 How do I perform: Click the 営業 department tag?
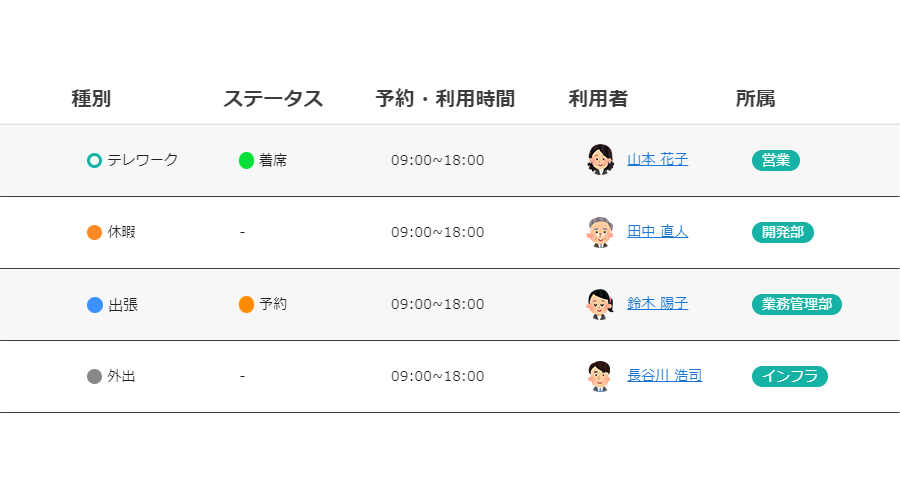tap(775, 160)
